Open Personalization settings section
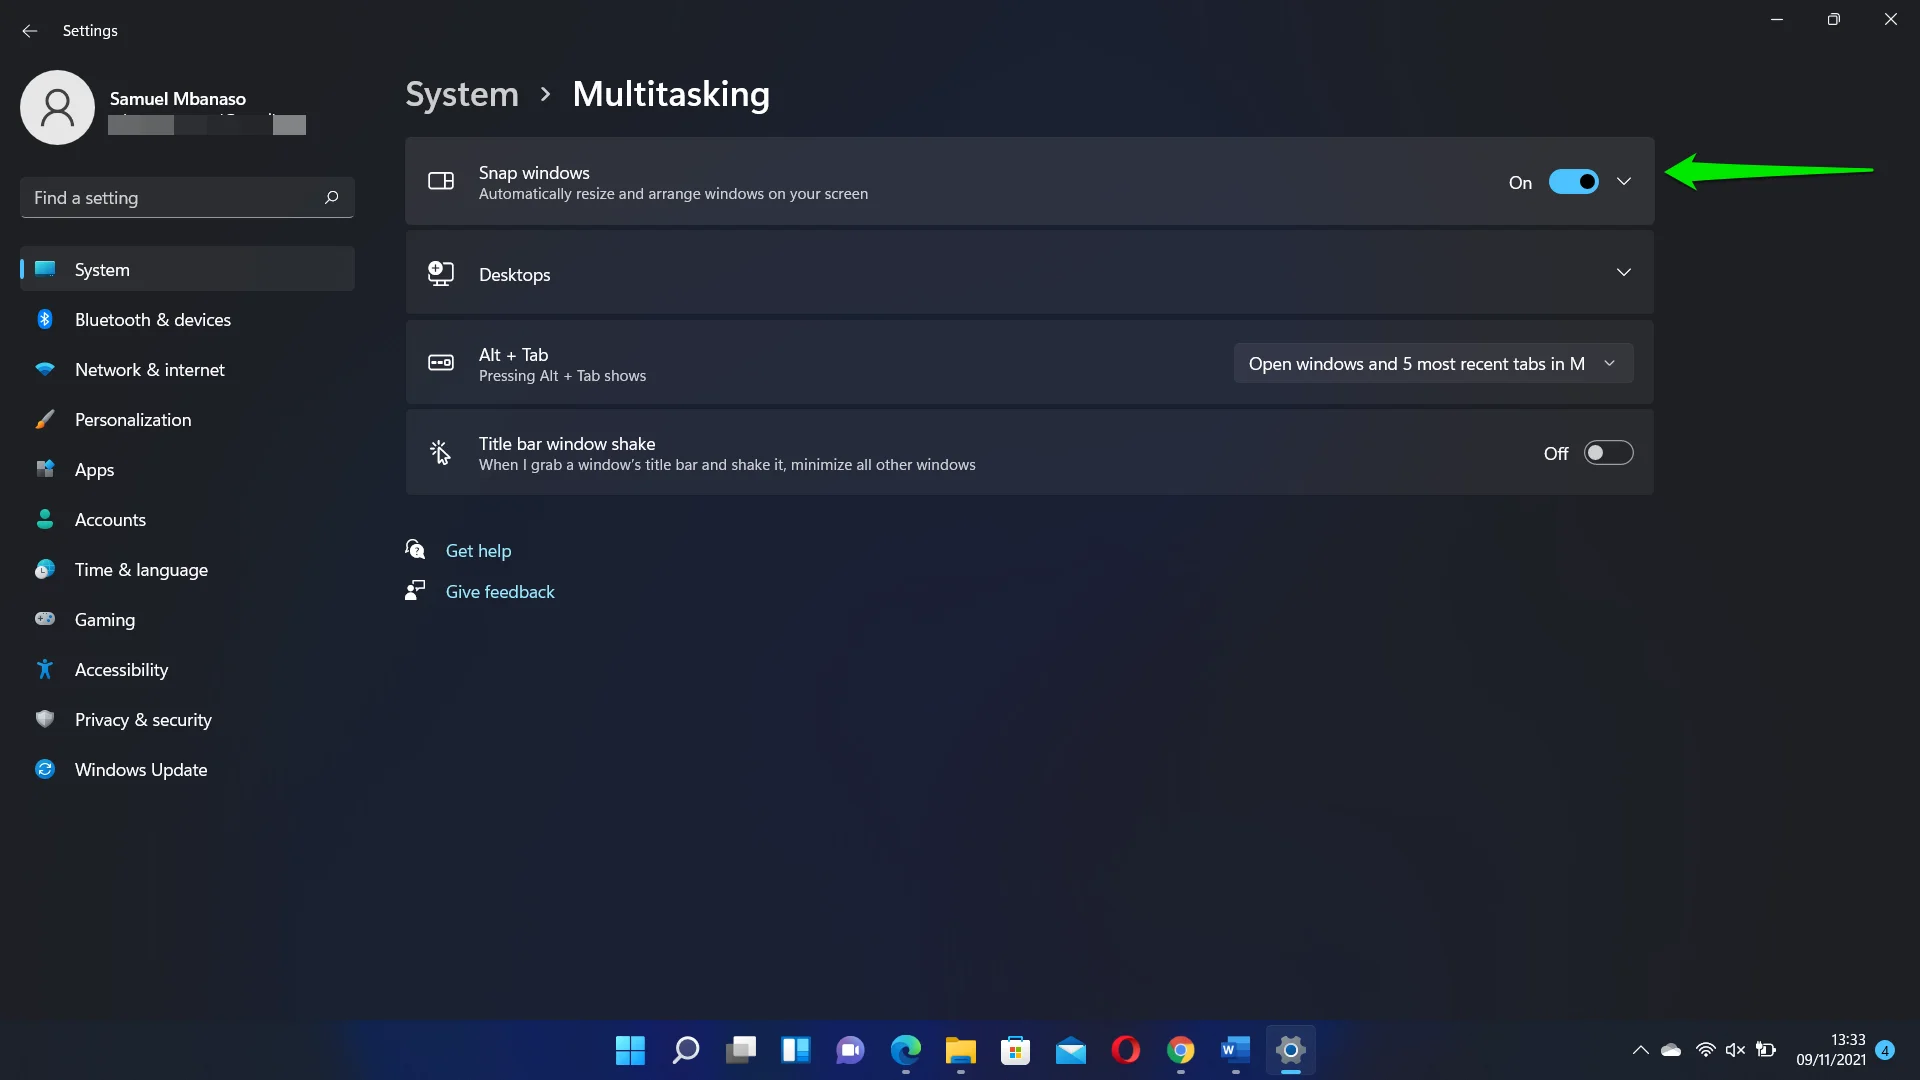This screenshot has height=1080, width=1920. (132, 418)
